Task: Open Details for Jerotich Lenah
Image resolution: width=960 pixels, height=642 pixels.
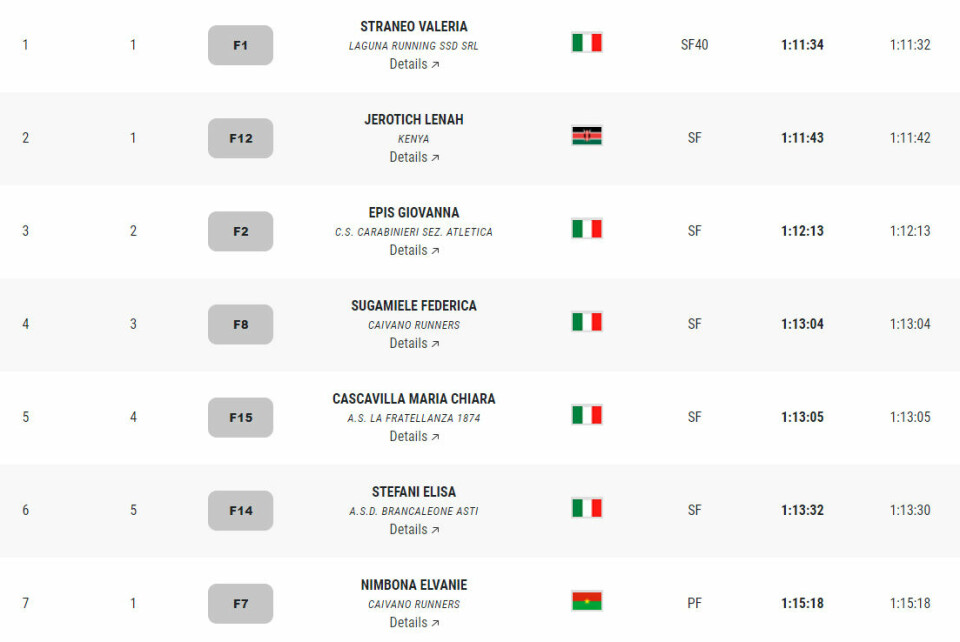Action: coord(414,157)
